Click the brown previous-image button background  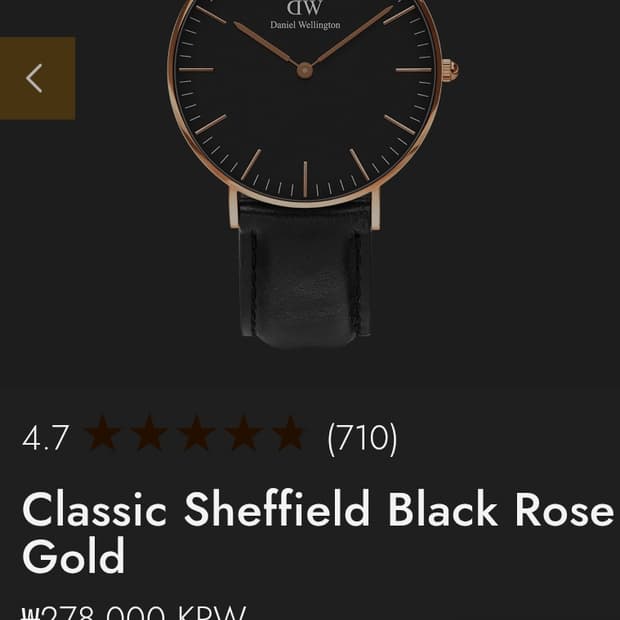tap(38, 78)
